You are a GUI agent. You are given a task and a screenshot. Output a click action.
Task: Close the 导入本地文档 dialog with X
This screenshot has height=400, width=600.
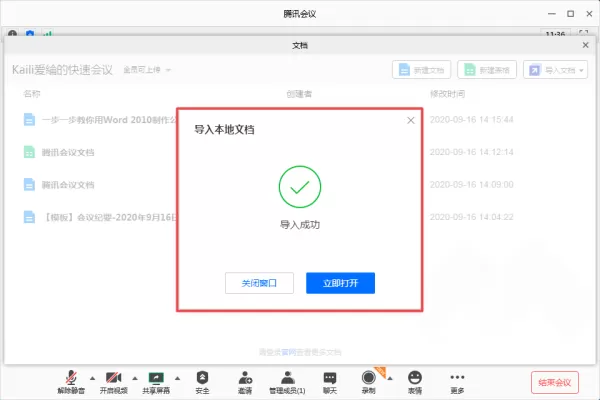point(411,121)
